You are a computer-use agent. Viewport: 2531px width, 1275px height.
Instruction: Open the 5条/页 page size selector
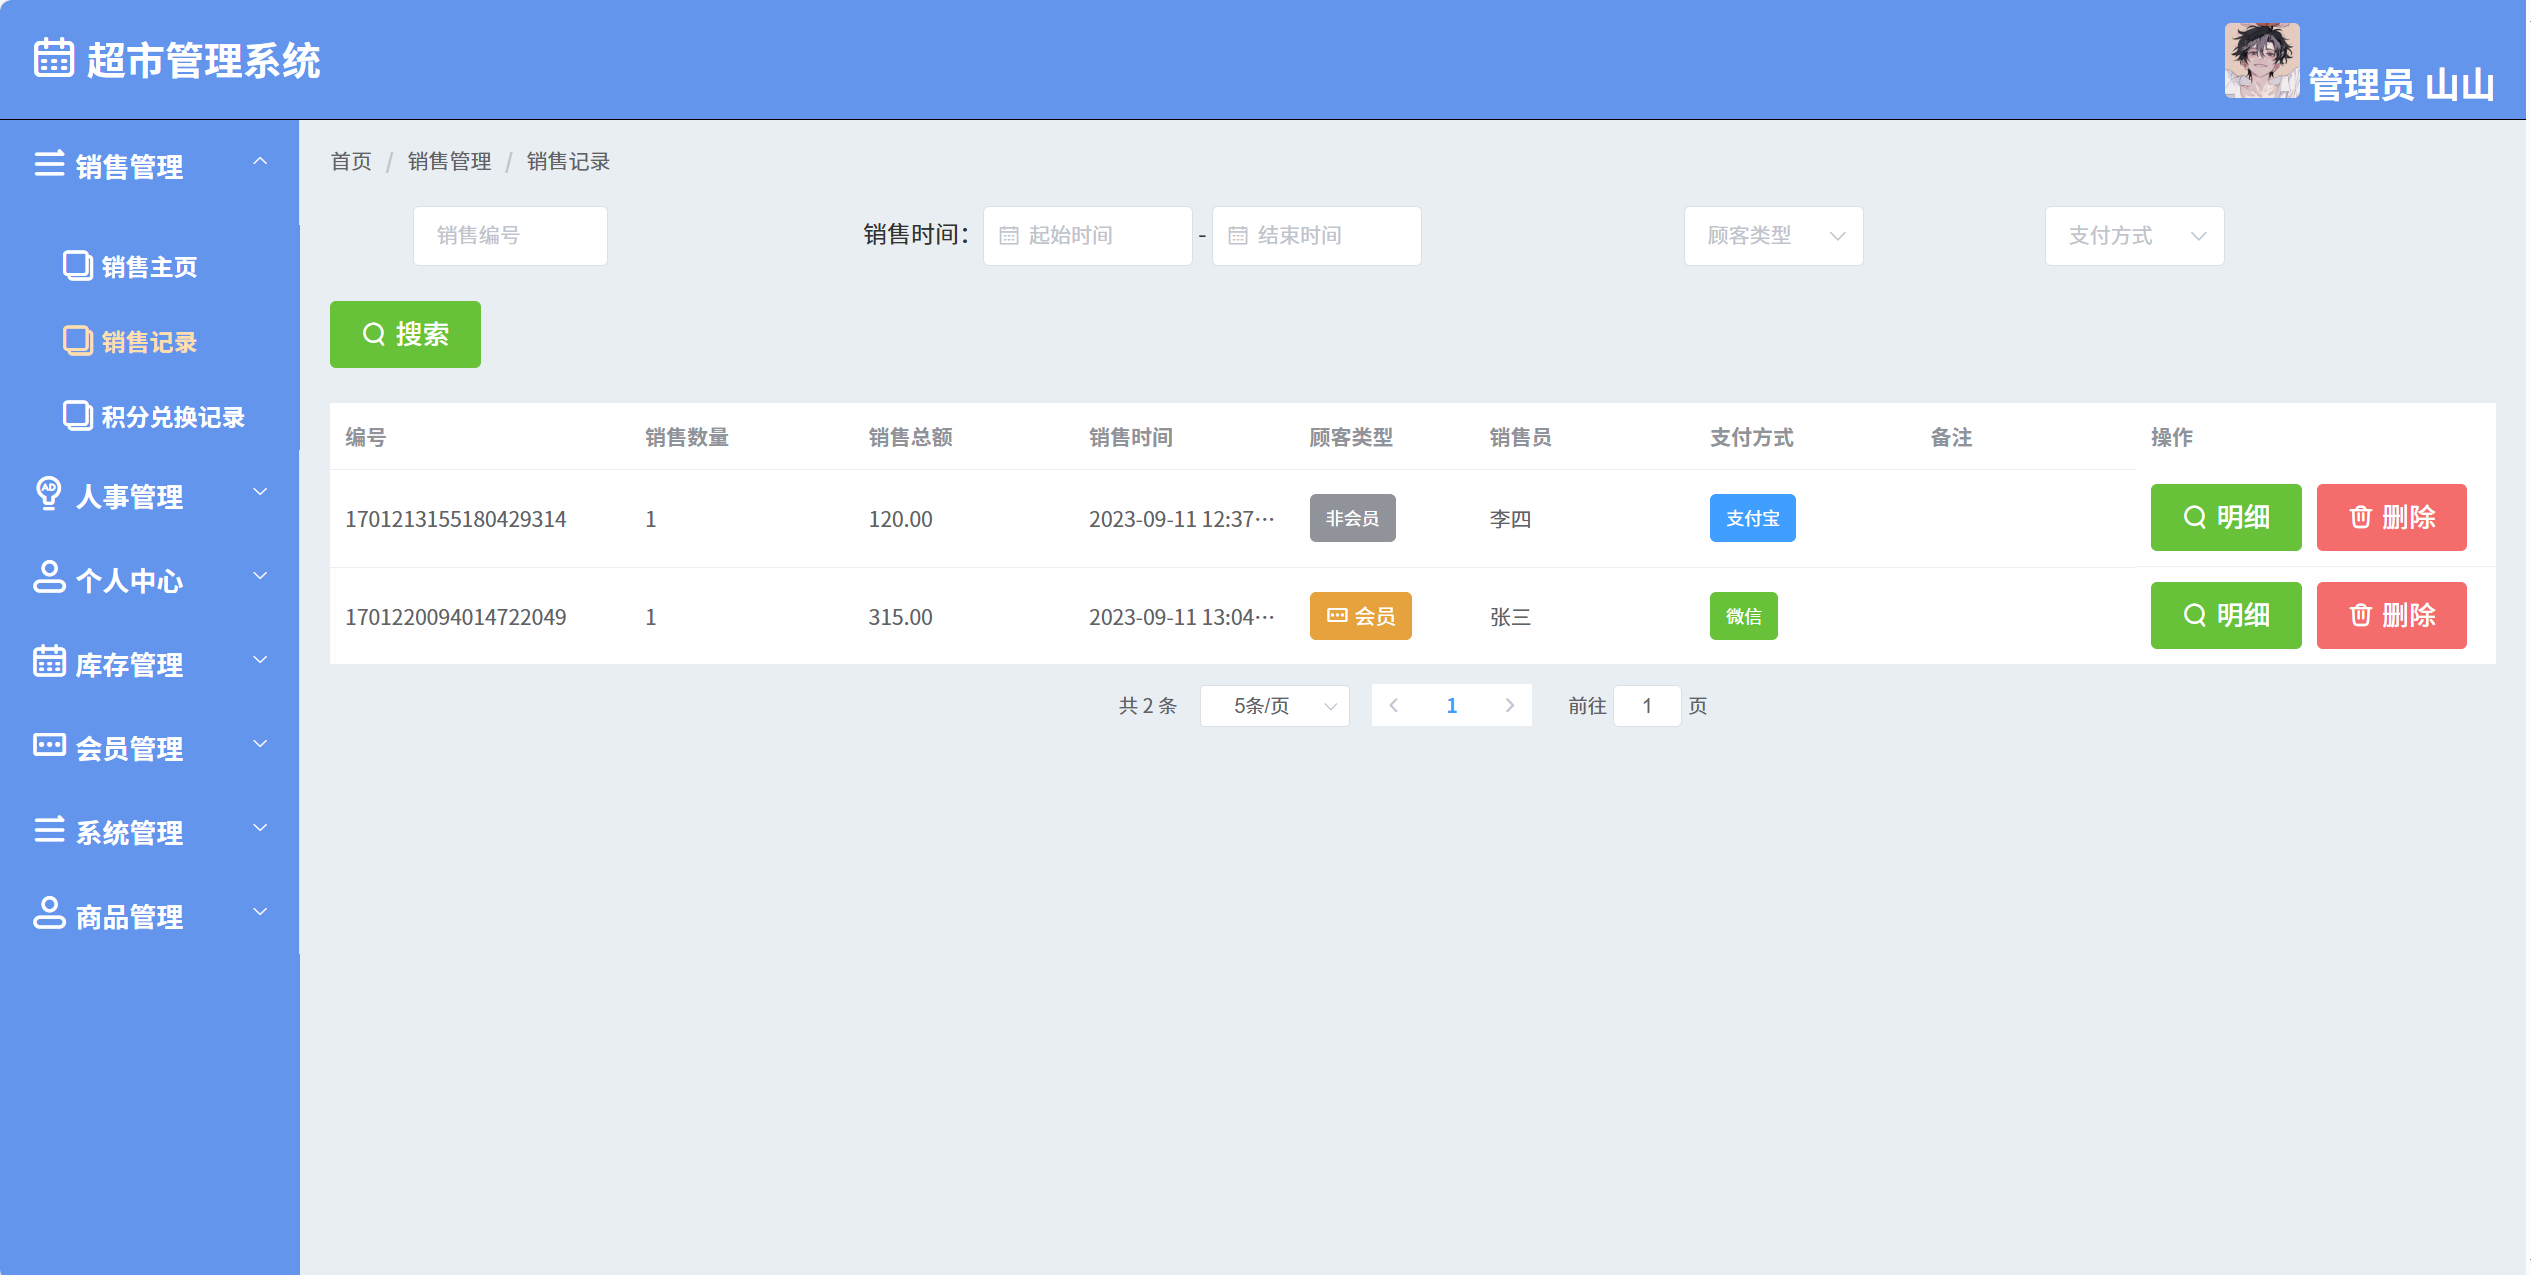pos(1274,706)
